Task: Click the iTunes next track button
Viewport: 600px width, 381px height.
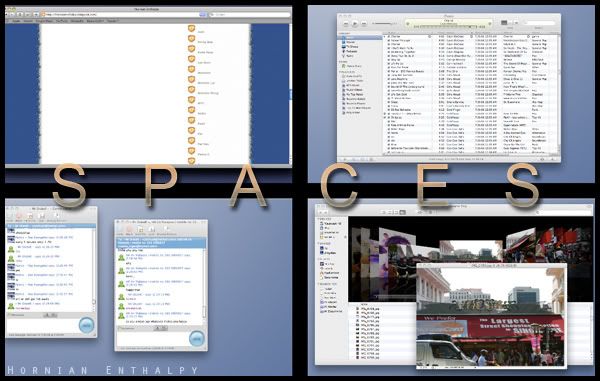Action: pos(364,24)
